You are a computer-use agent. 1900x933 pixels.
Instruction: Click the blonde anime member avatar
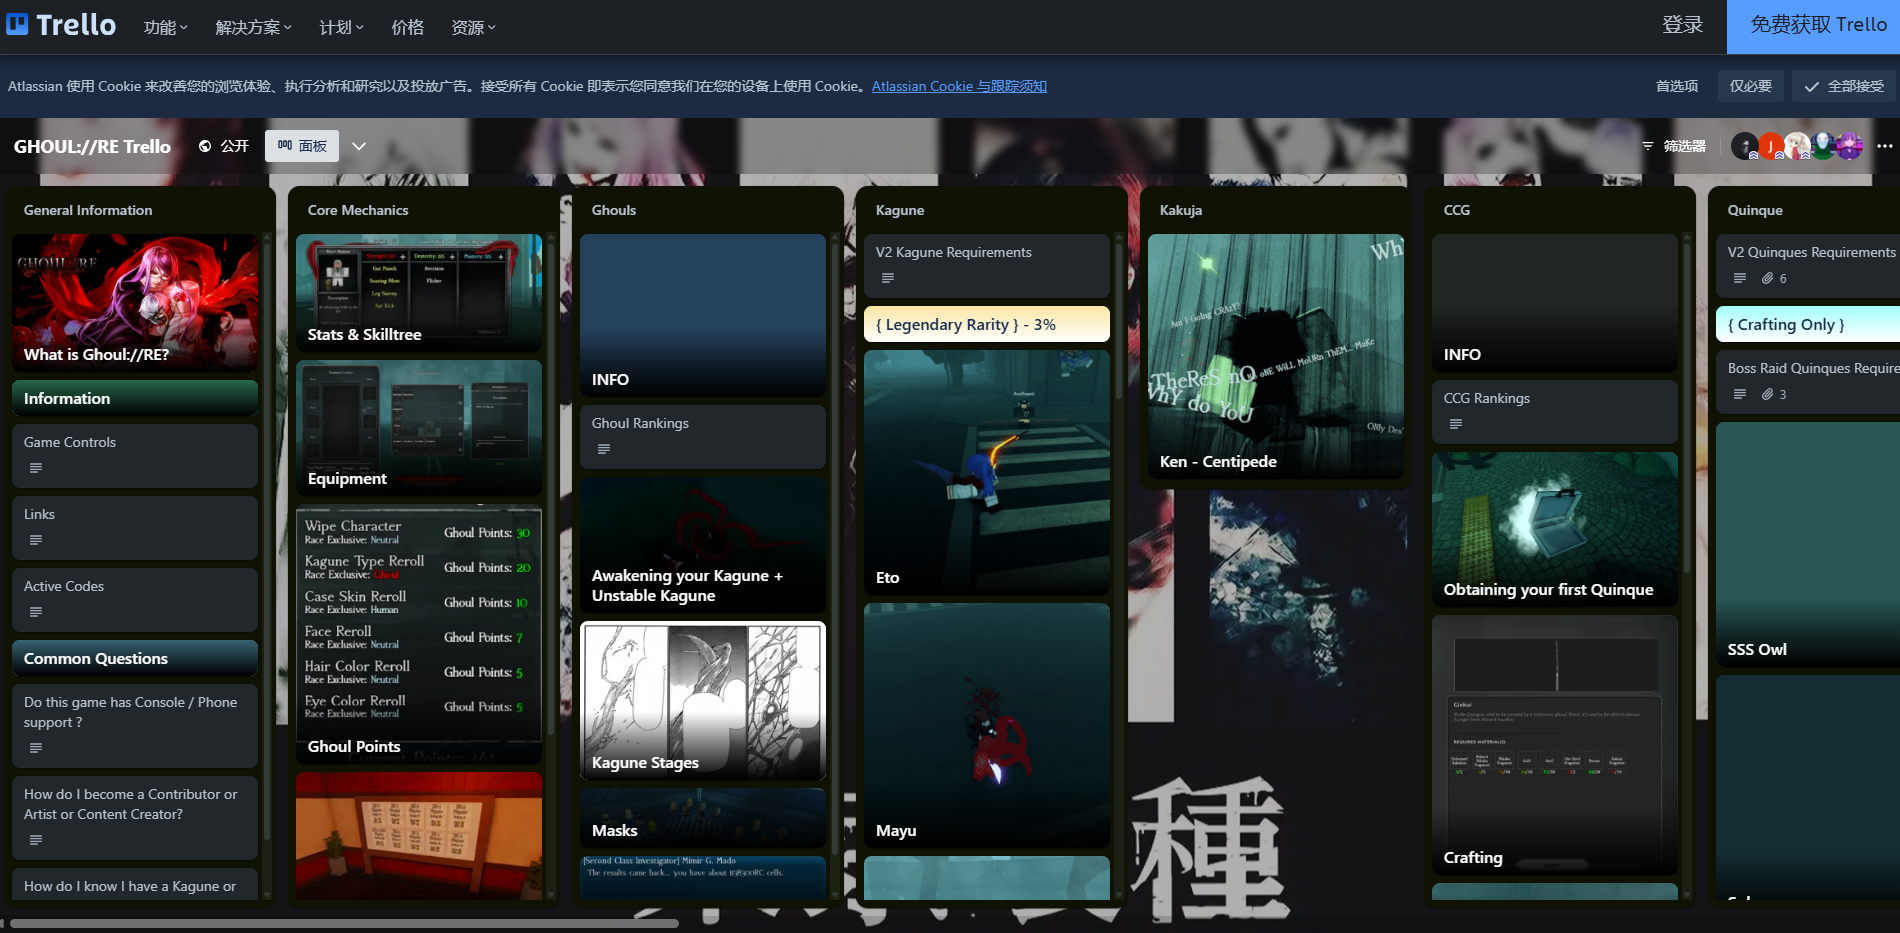tap(1797, 146)
